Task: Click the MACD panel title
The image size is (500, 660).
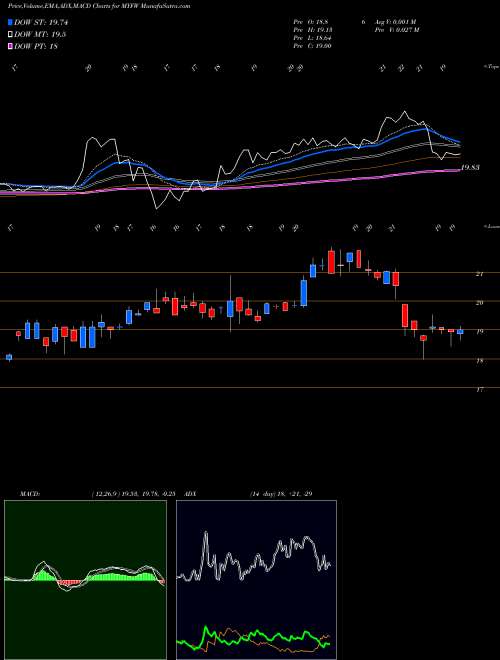Action: (x=29, y=493)
